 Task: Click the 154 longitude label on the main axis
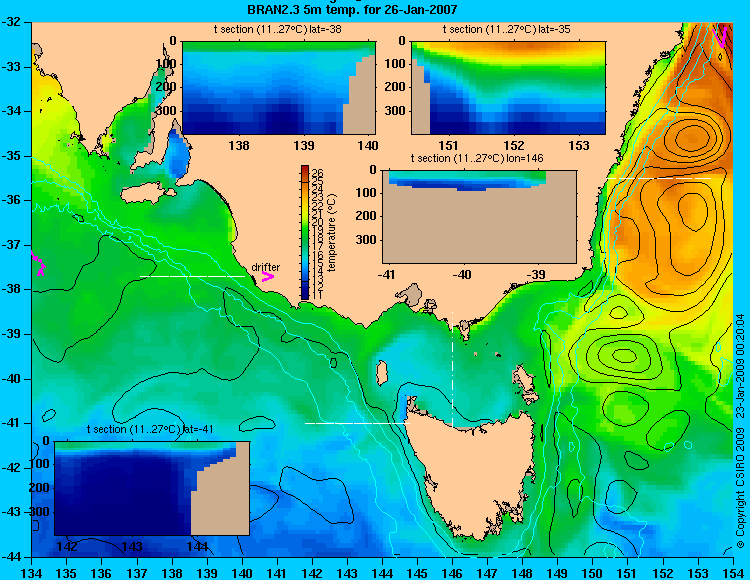[732, 573]
